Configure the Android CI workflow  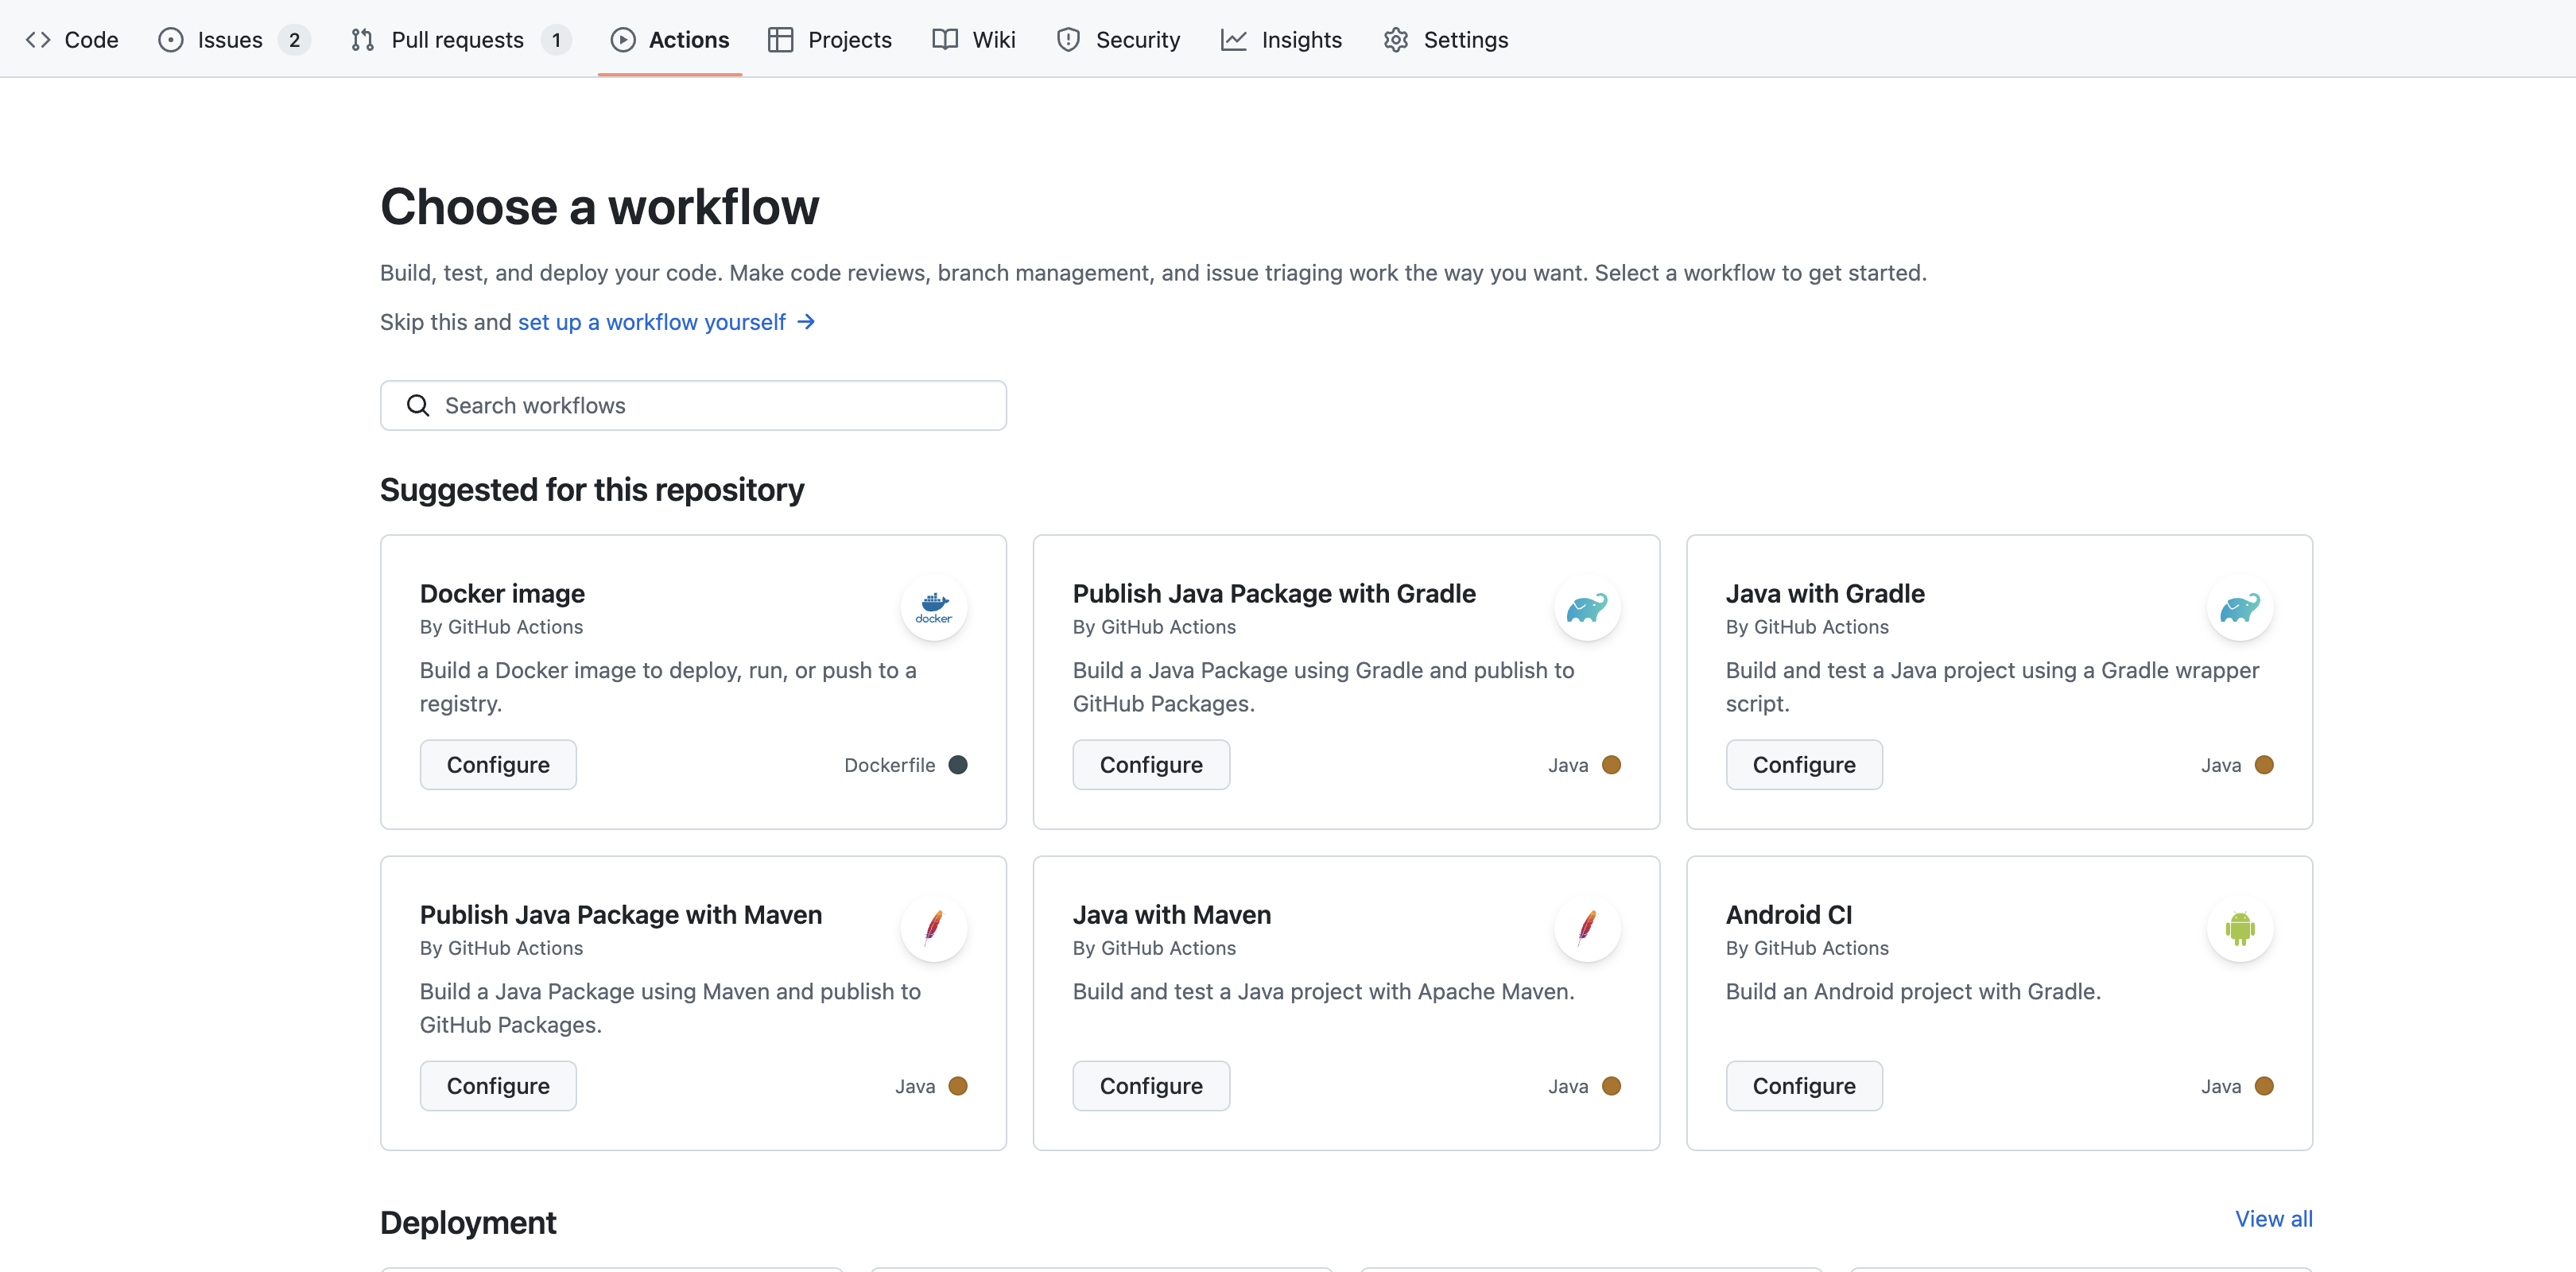[1803, 1086]
